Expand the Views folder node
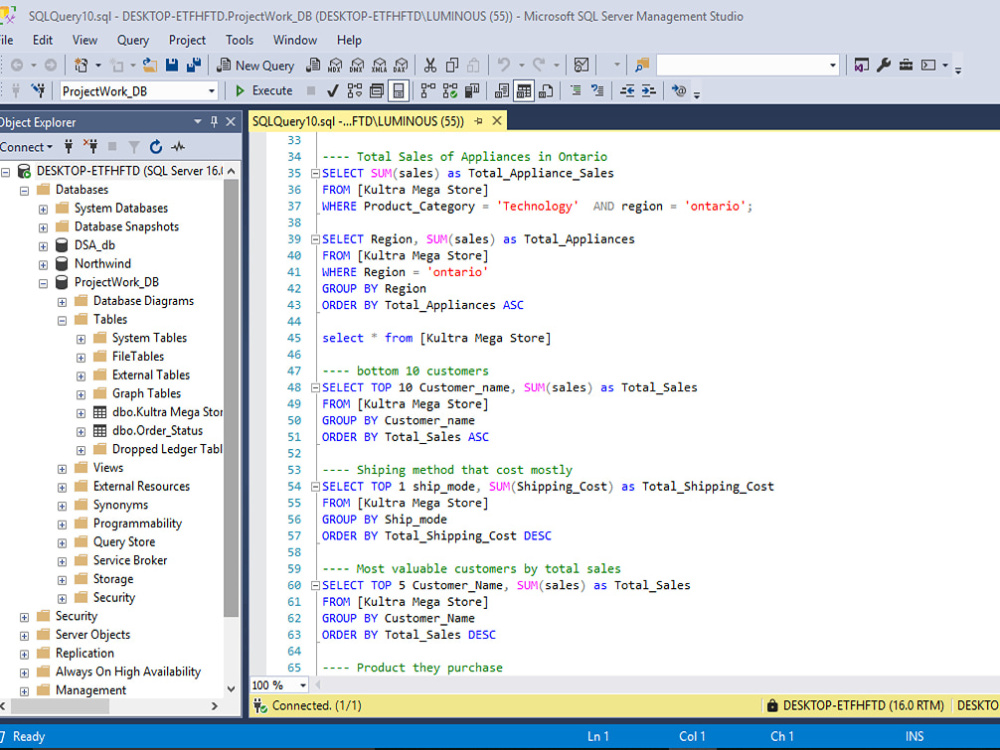Viewport: 1000px width, 750px height. [62, 468]
